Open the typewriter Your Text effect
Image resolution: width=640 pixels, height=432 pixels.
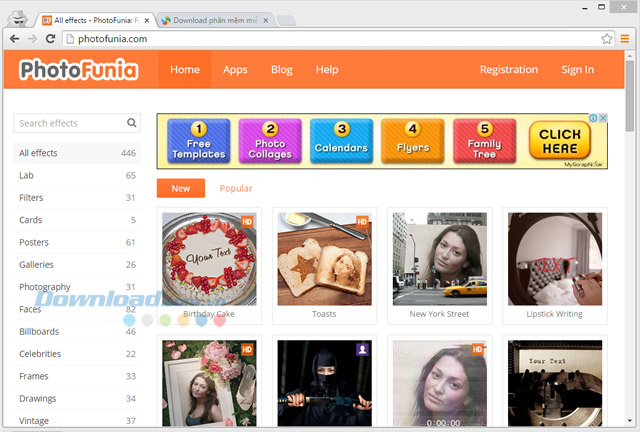pos(555,383)
